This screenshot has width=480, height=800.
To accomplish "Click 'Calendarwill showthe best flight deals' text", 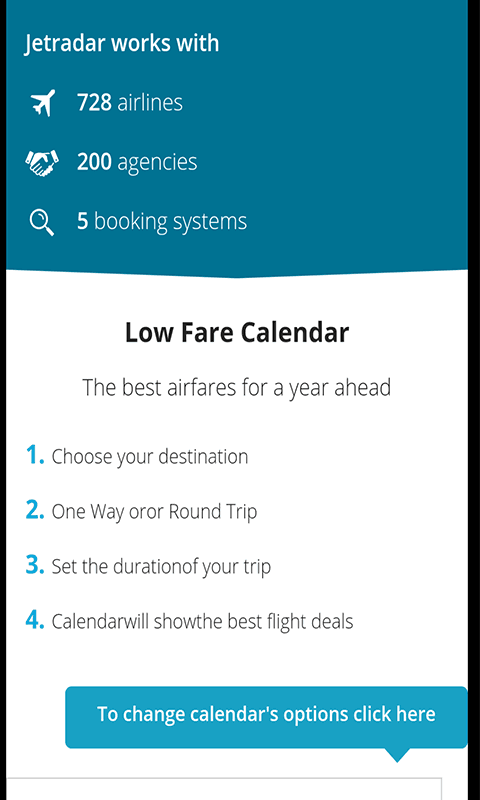I will [203, 622].
